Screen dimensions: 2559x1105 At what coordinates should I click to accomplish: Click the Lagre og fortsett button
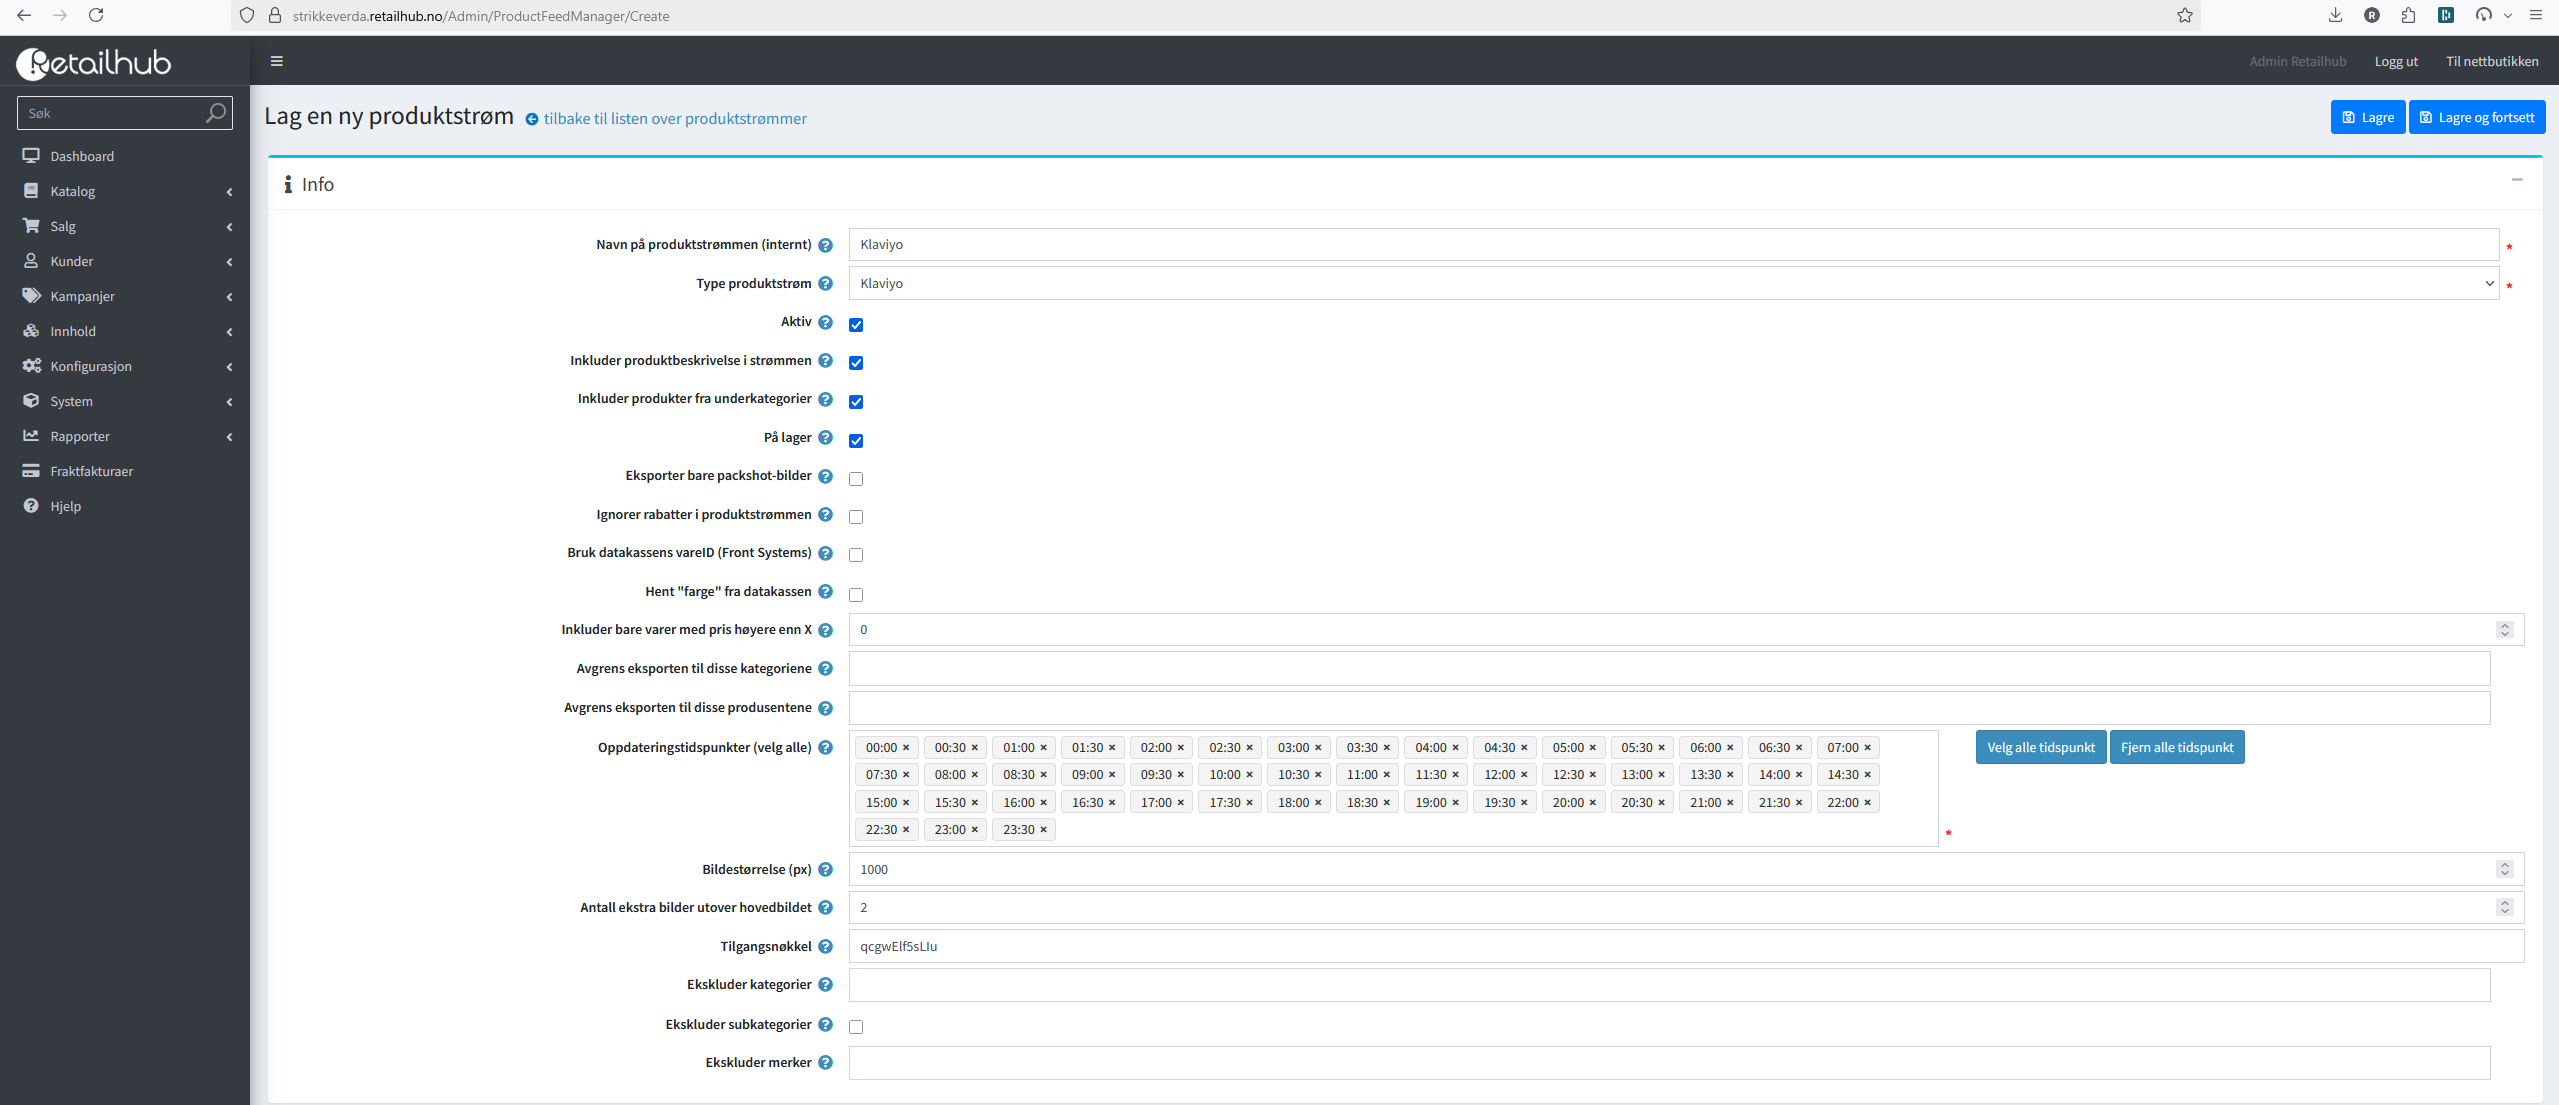tap(2476, 117)
